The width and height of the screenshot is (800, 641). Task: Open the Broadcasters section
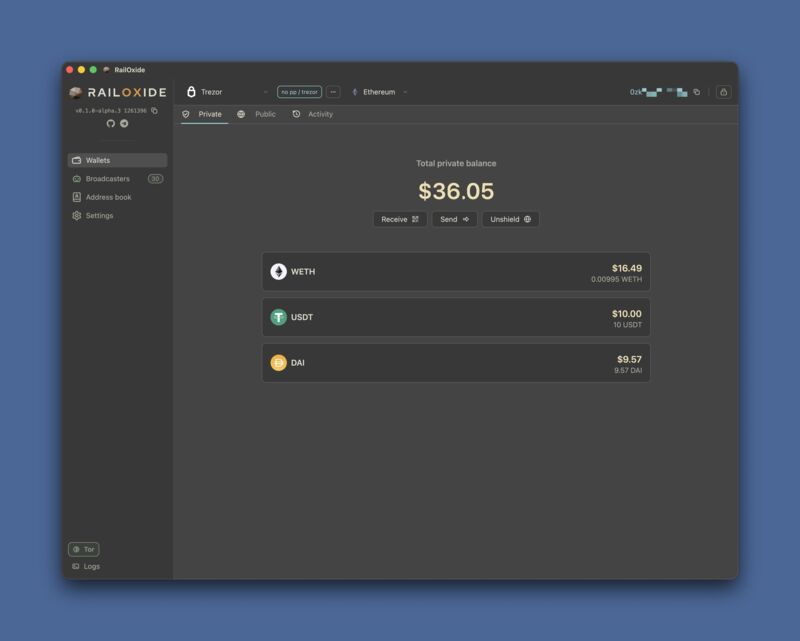tap(117, 179)
